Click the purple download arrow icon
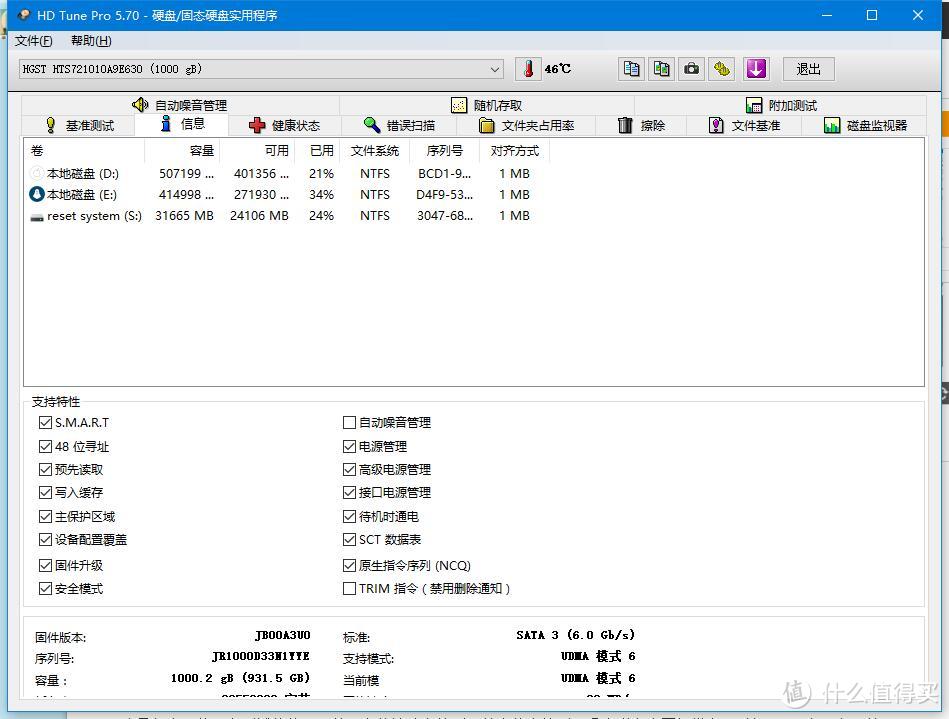The image size is (949, 719). 756,69
